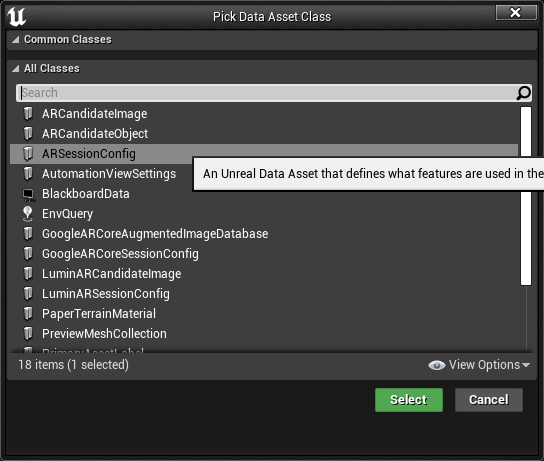
Task: Click the PreviewMeshCollection class icon
Action: 28,334
